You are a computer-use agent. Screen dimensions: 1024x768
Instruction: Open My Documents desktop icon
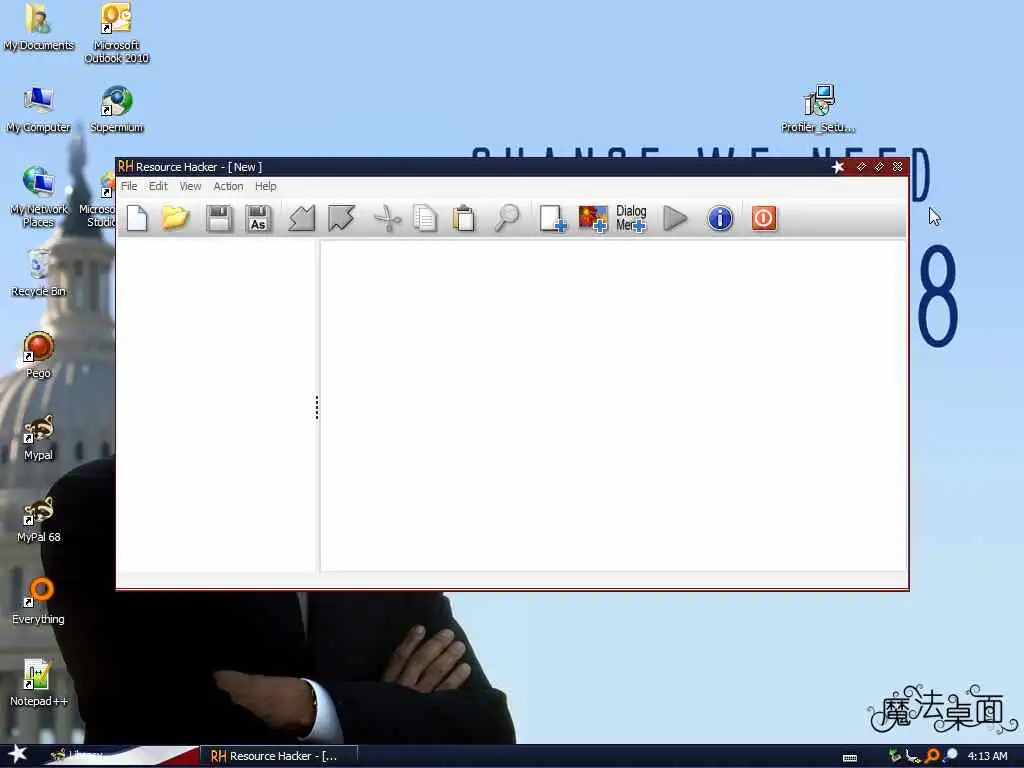(x=39, y=27)
